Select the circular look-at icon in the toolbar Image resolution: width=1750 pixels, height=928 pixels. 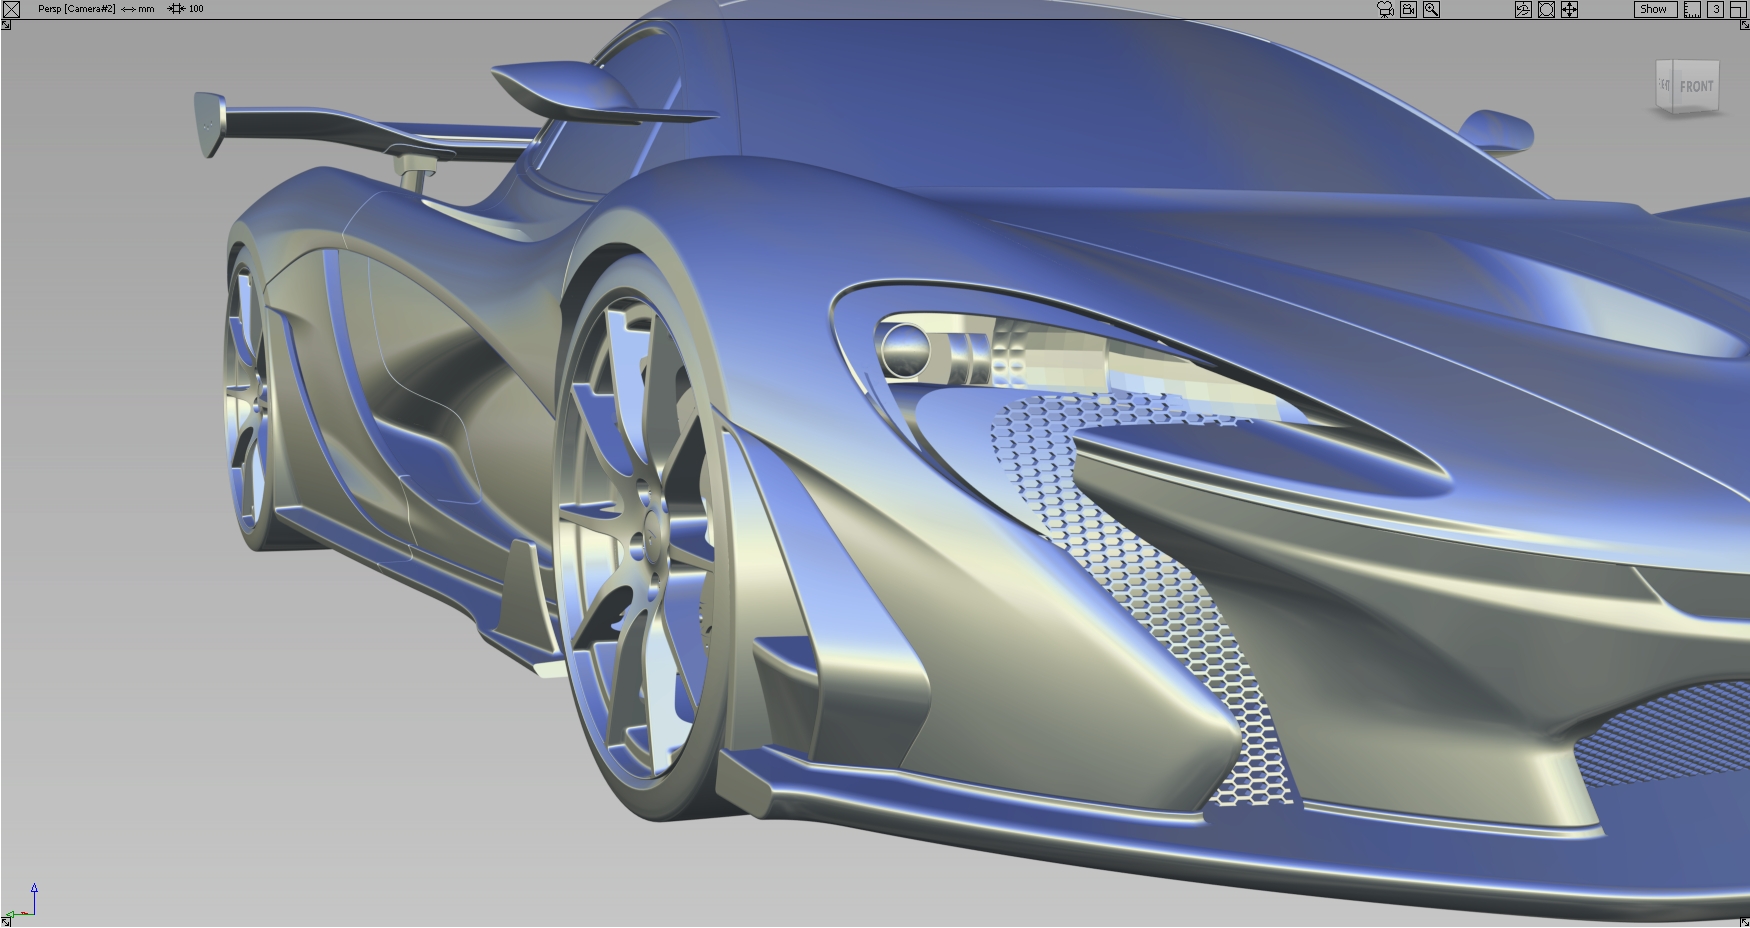click(1546, 9)
